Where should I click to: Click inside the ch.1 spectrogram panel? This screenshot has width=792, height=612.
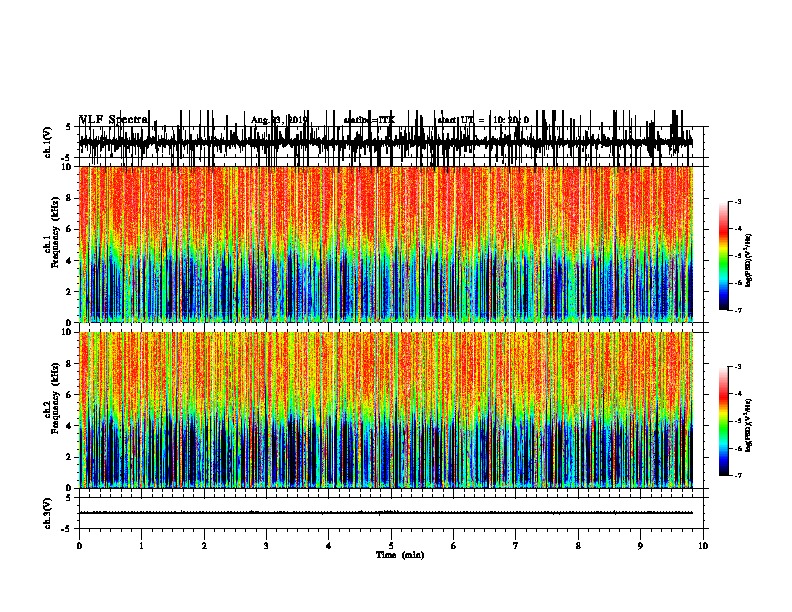386,244
